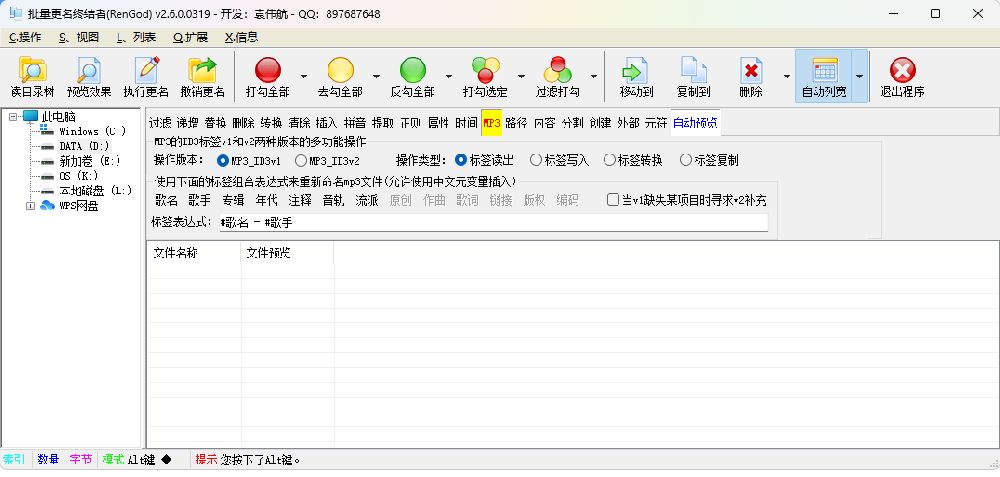Open the X.信息 menu
This screenshot has height=477, width=1000.
(x=241, y=37)
